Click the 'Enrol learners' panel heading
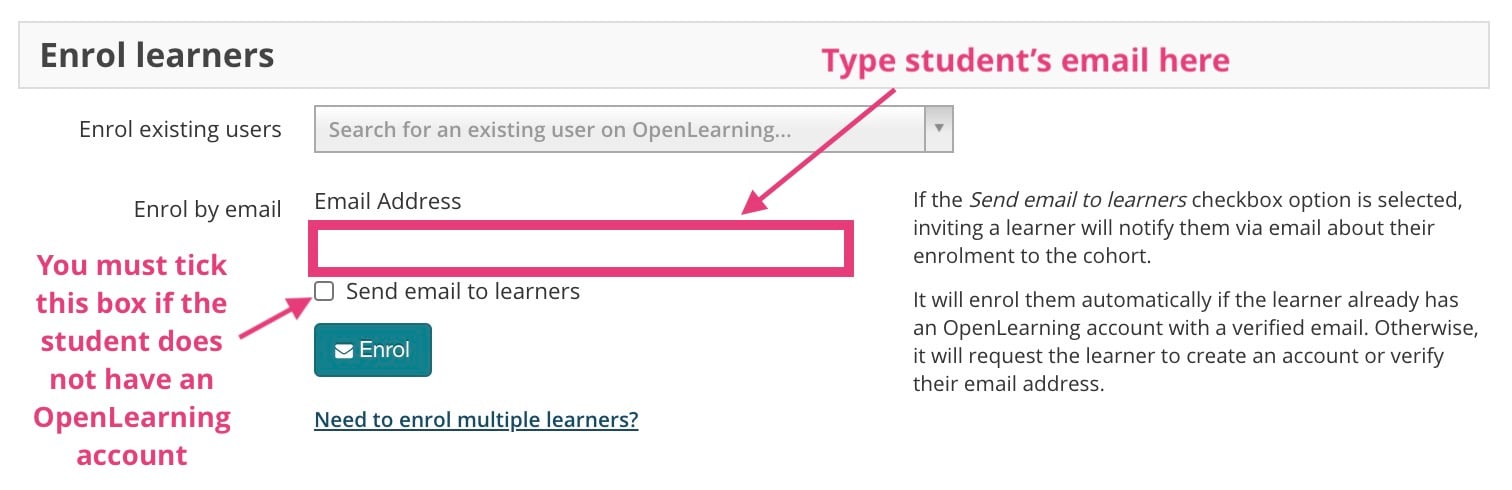 (157, 55)
